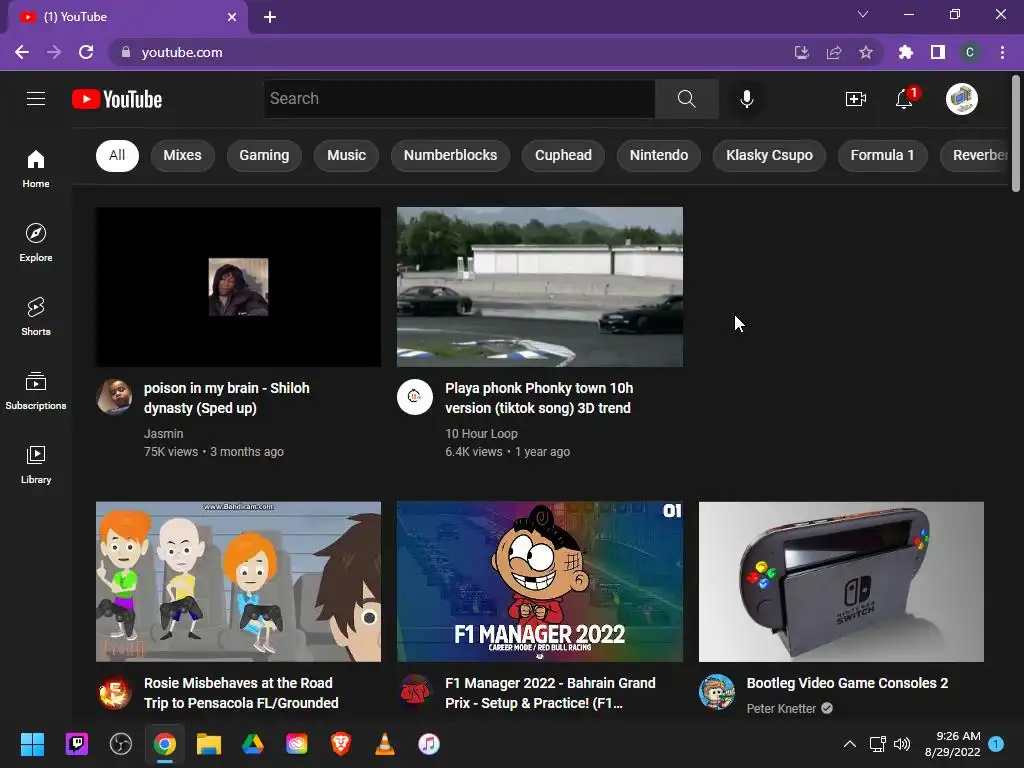Select the Mixes filter chip
The height and width of the screenshot is (768, 1024).
[x=182, y=155]
